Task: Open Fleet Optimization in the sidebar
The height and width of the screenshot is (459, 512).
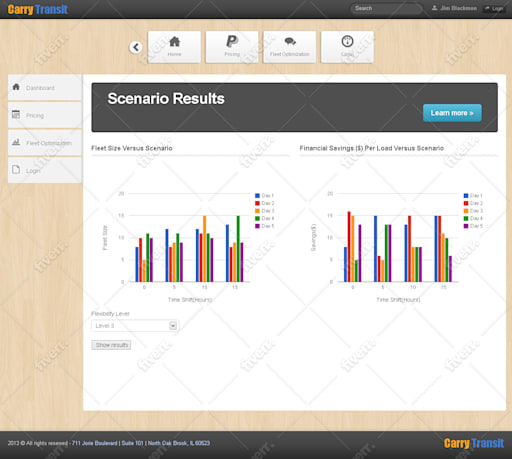Action: tap(45, 143)
